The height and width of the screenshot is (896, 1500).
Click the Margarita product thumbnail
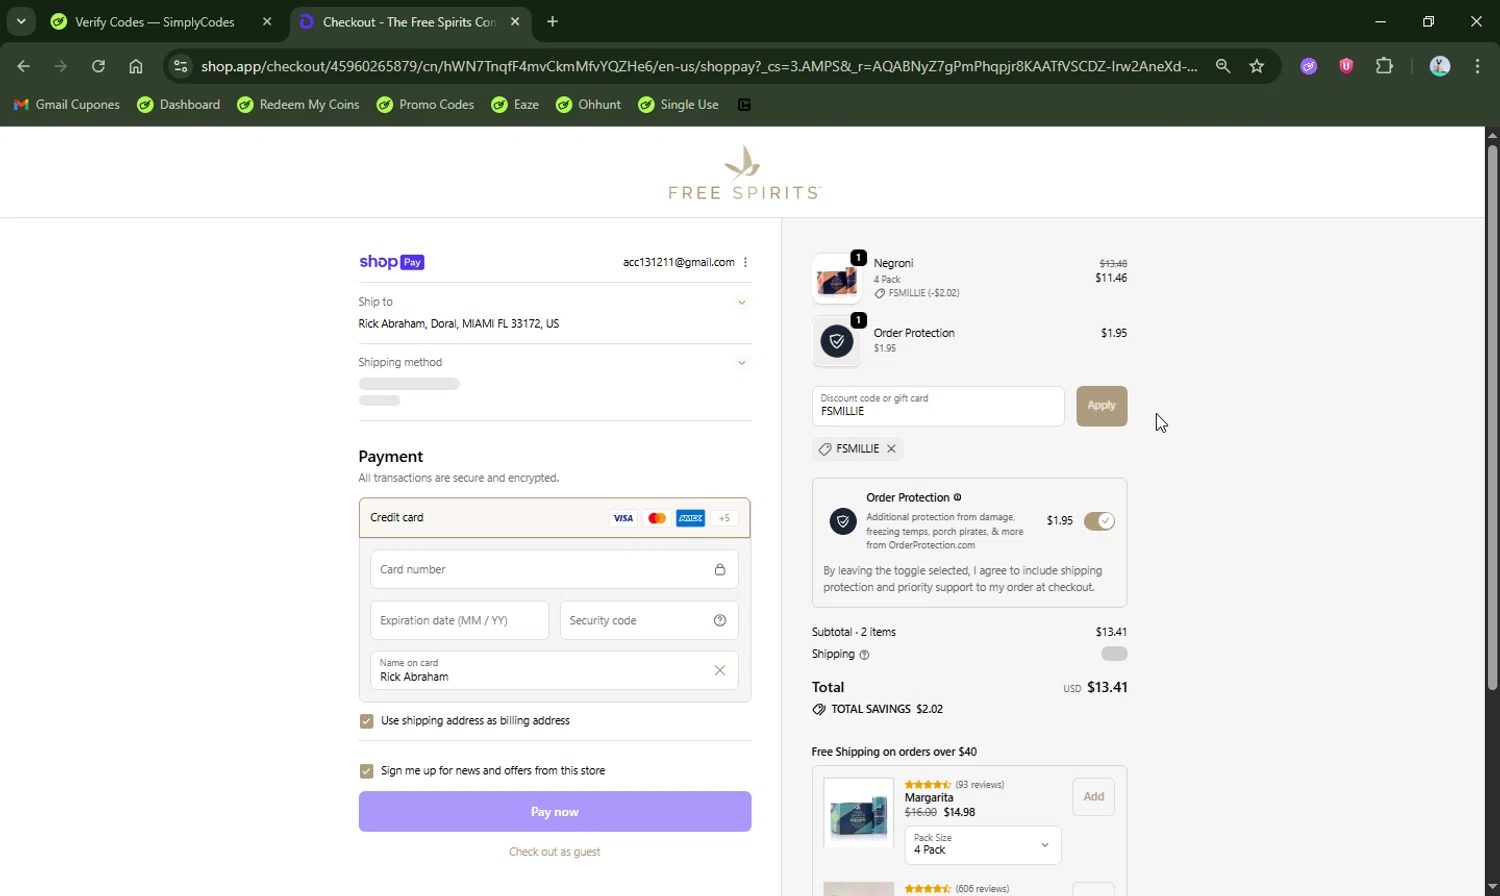coord(858,813)
